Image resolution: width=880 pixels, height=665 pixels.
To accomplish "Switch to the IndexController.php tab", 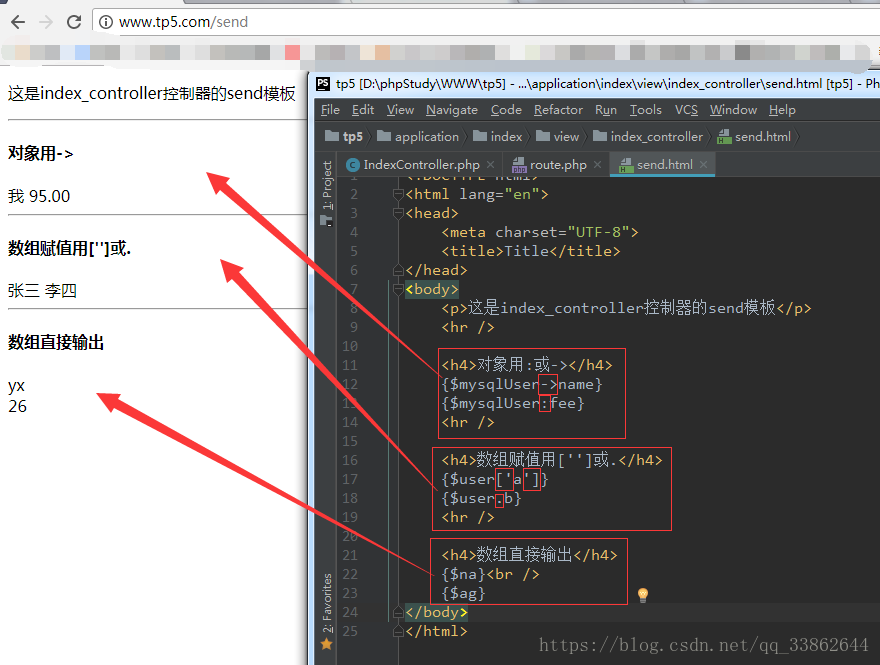I will pos(421,164).
